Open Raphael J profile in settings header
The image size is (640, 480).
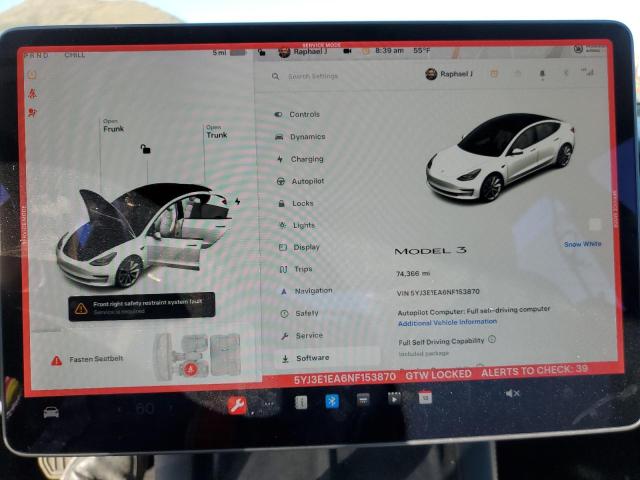tap(449, 74)
